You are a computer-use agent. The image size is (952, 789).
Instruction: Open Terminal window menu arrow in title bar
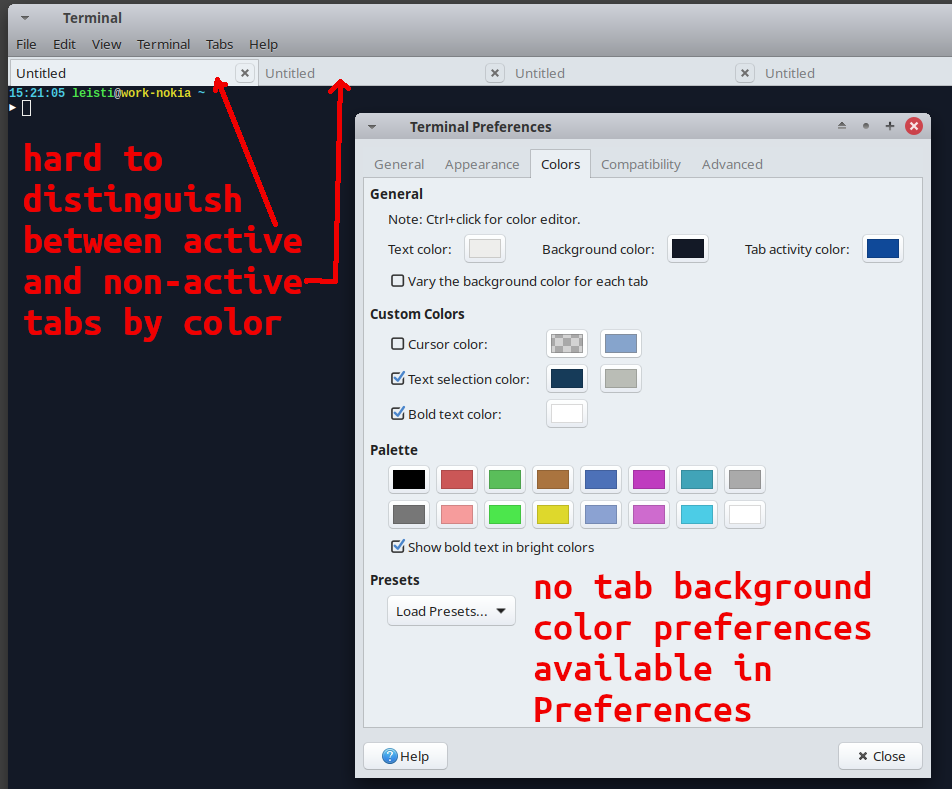point(25,18)
